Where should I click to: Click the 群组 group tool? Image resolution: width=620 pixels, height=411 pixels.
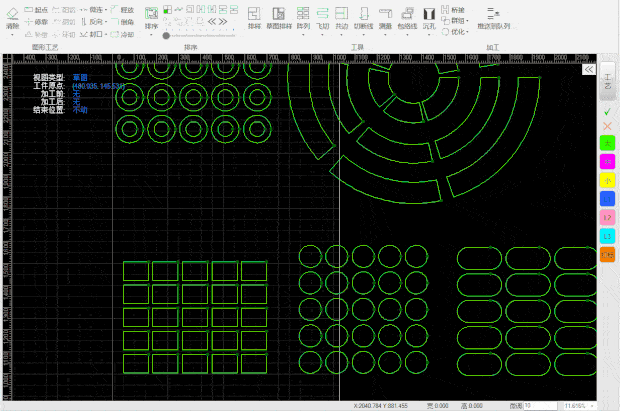[x=453, y=21]
